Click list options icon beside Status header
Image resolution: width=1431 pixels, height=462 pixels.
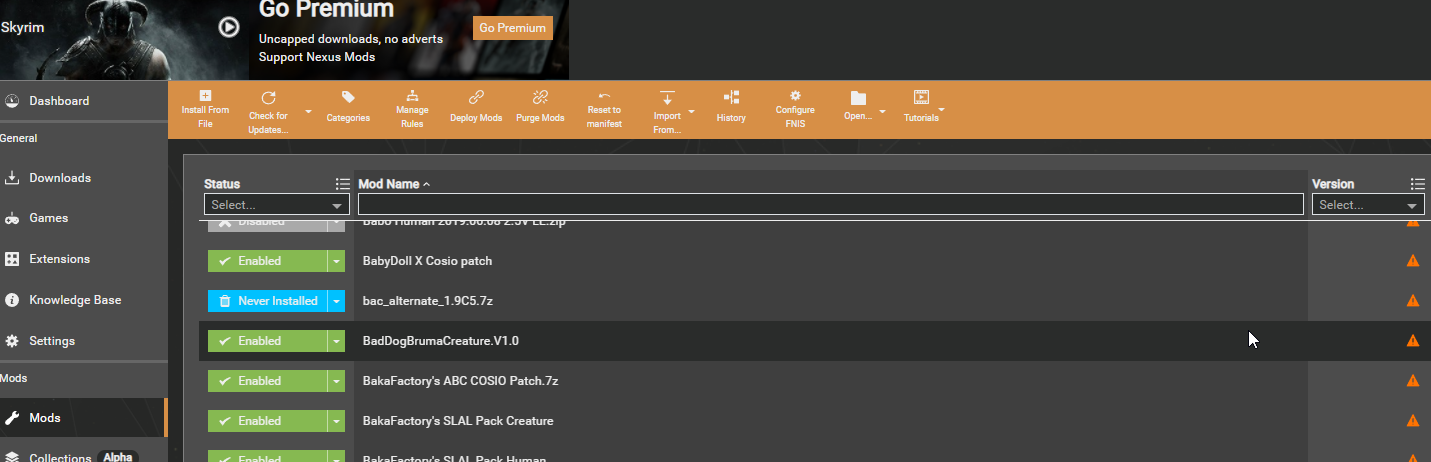click(343, 184)
